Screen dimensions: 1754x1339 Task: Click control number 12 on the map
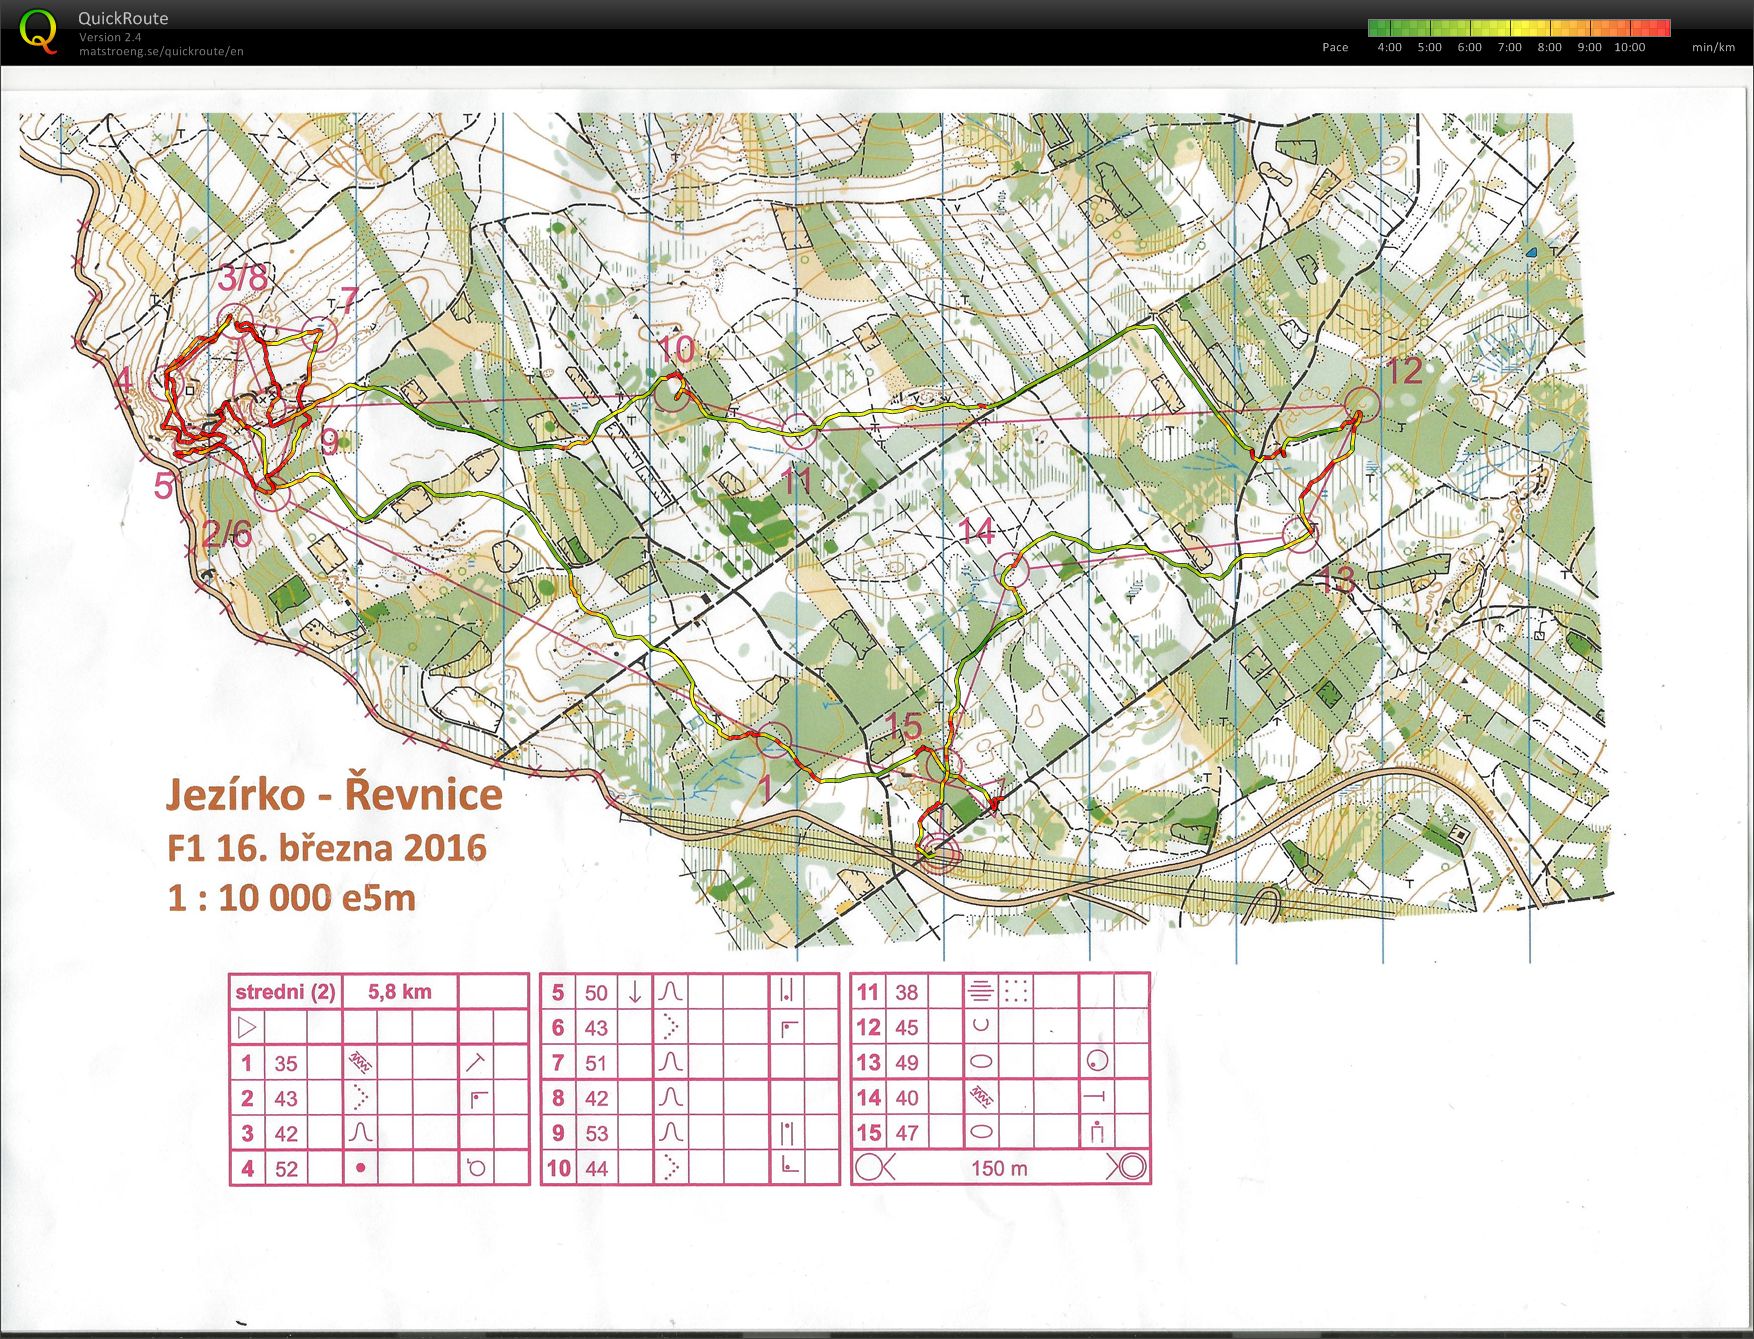(1403, 371)
